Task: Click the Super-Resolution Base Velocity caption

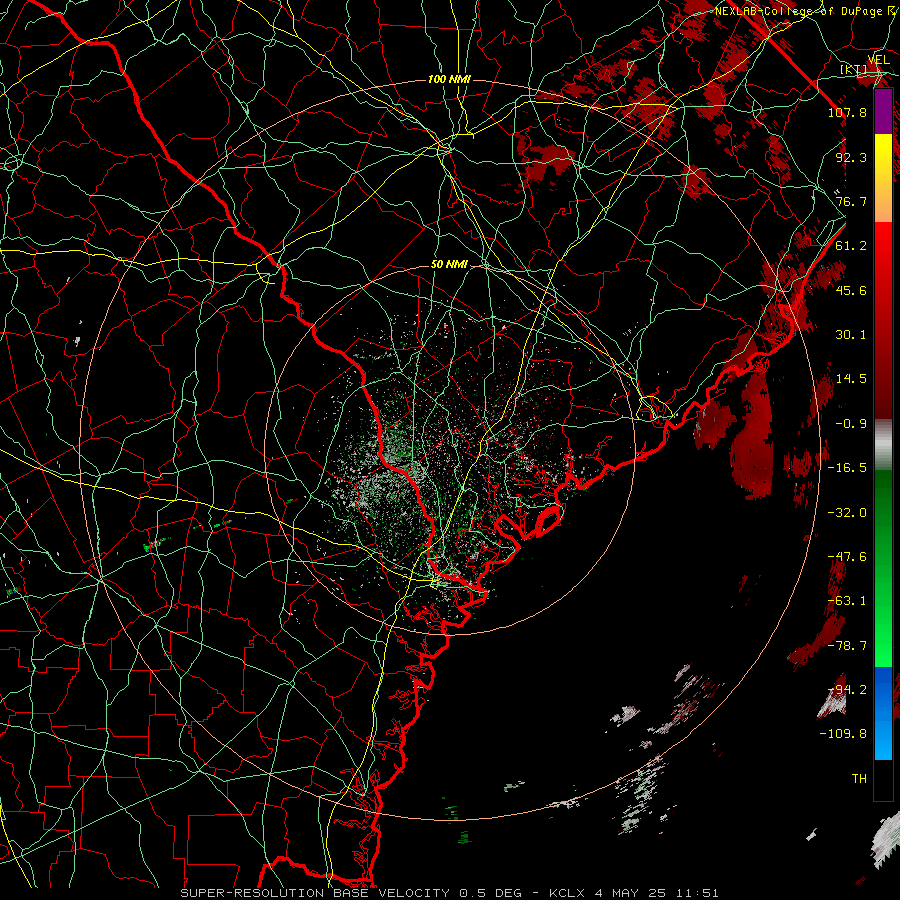Action: click(449, 893)
